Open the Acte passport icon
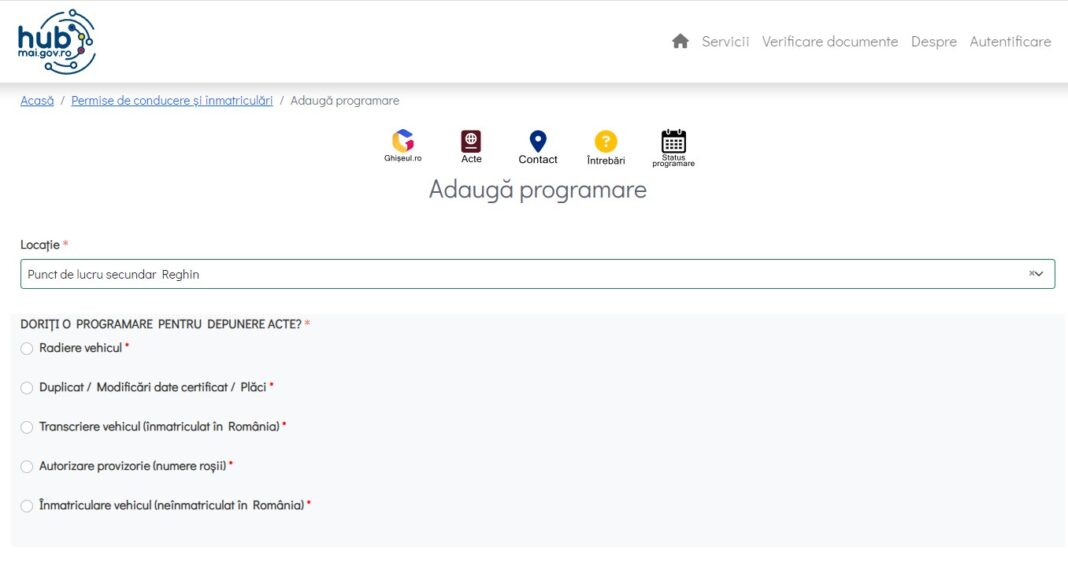This screenshot has width=1068, height=562. click(x=471, y=142)
